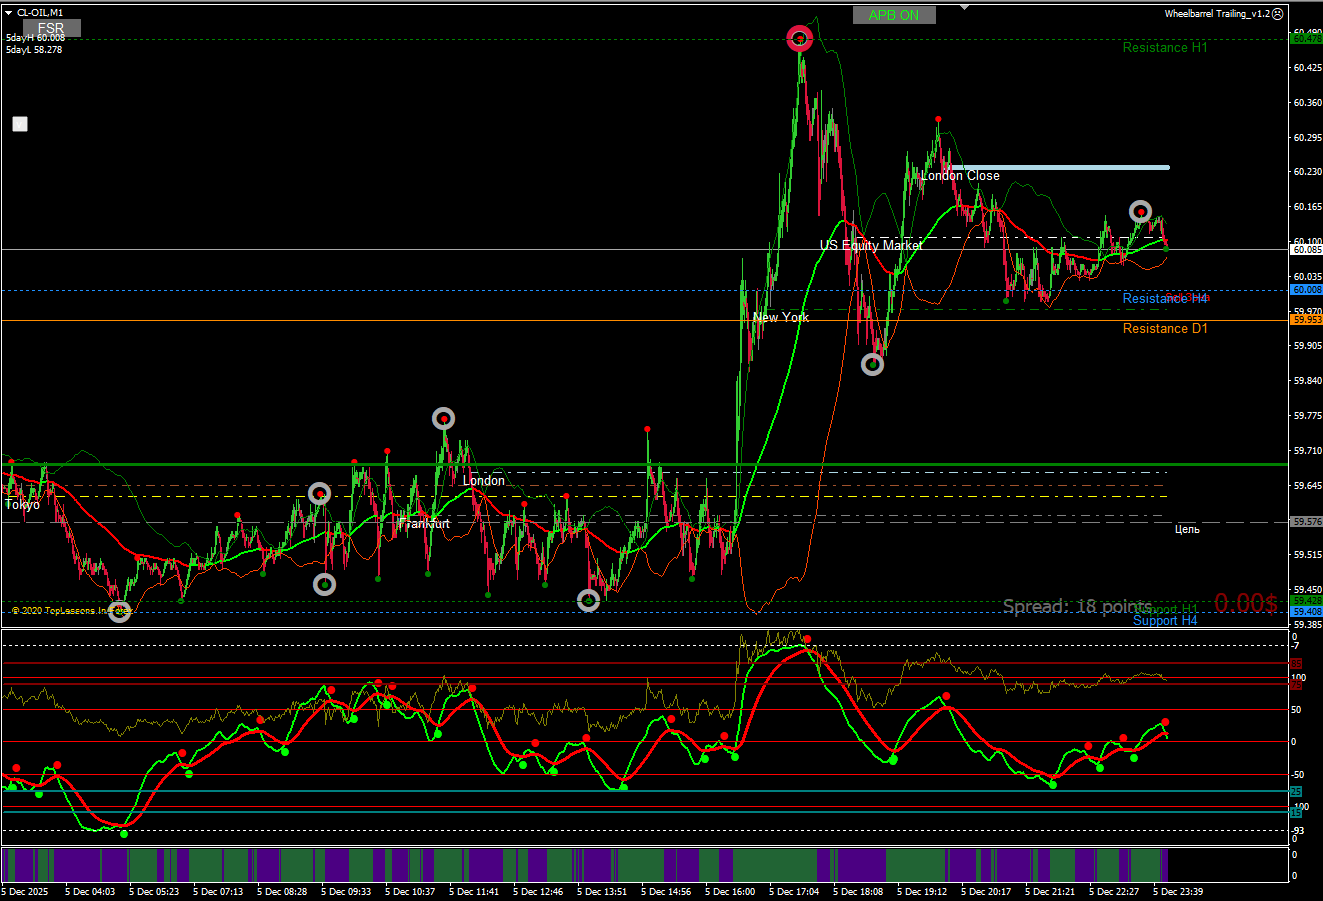Screen dimensions: 1323x901
Task: Select the New York session label
Action: 781,318
